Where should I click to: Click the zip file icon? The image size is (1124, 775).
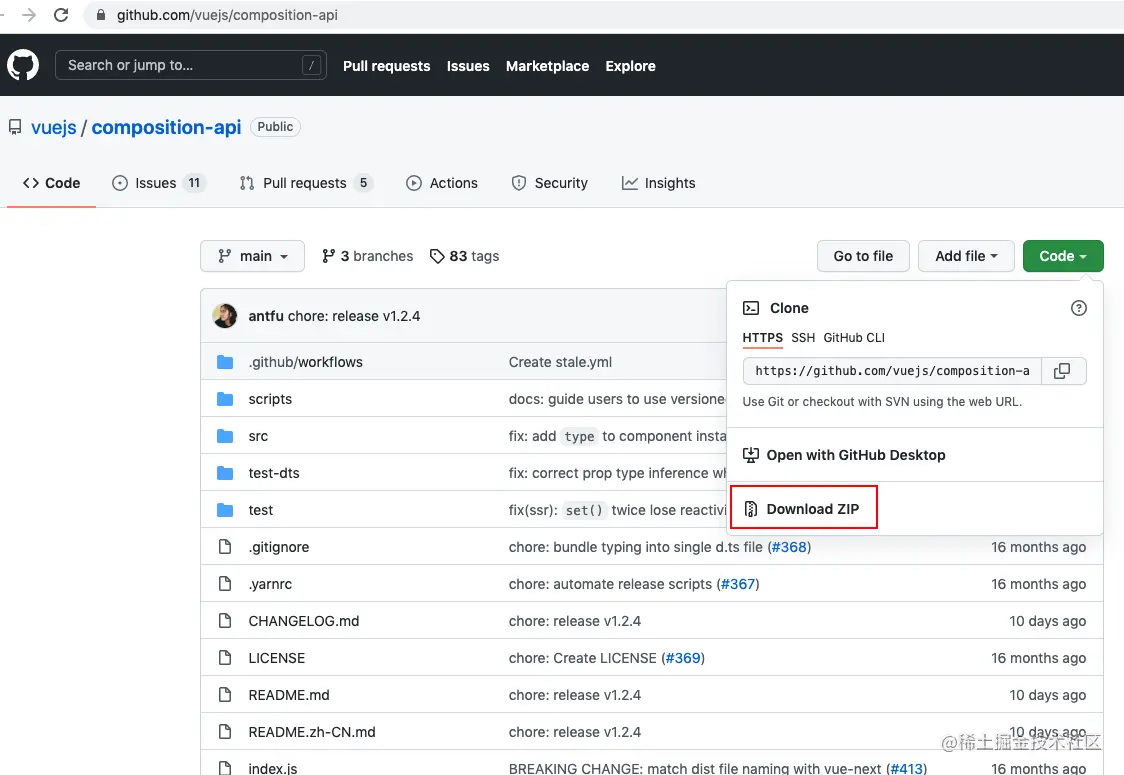click(x=751, y=509)
